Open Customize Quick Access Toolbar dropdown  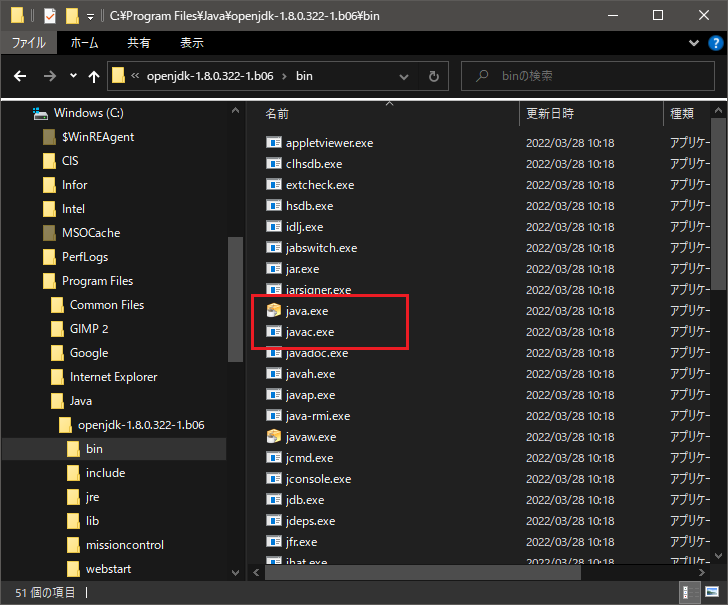pyautogui.click(x=90, y=17)
